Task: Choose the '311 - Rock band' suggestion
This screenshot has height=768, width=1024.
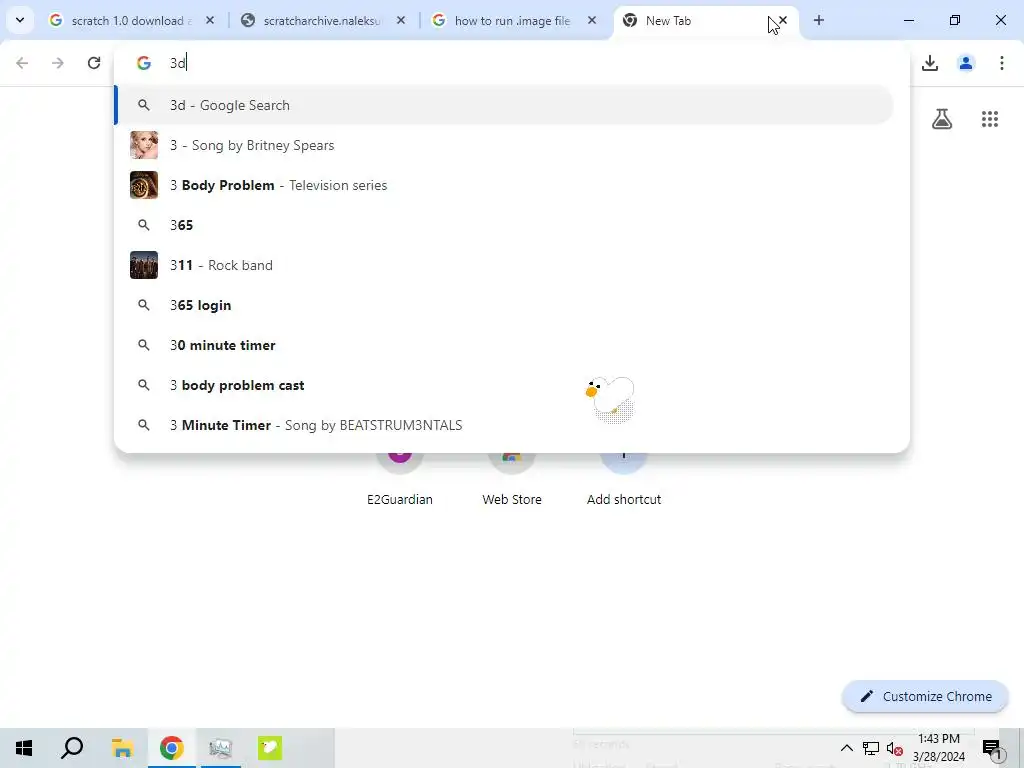Action: point(504,265)
